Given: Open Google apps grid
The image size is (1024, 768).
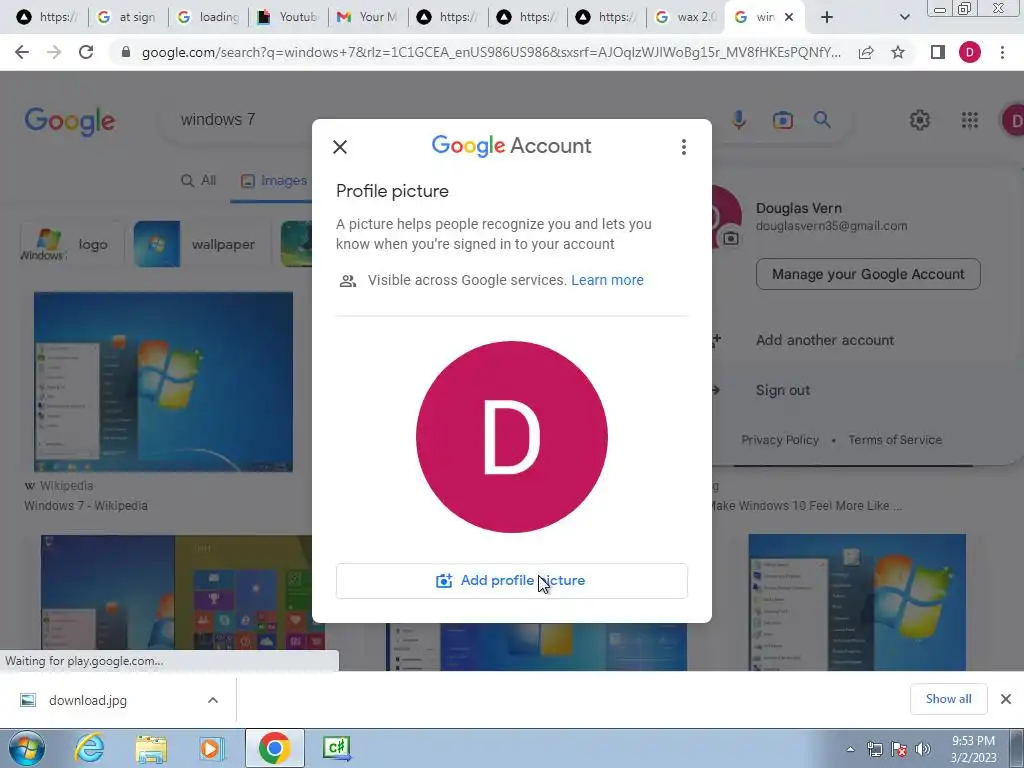Looking at the screenshot, I should [x=970, y=120].
